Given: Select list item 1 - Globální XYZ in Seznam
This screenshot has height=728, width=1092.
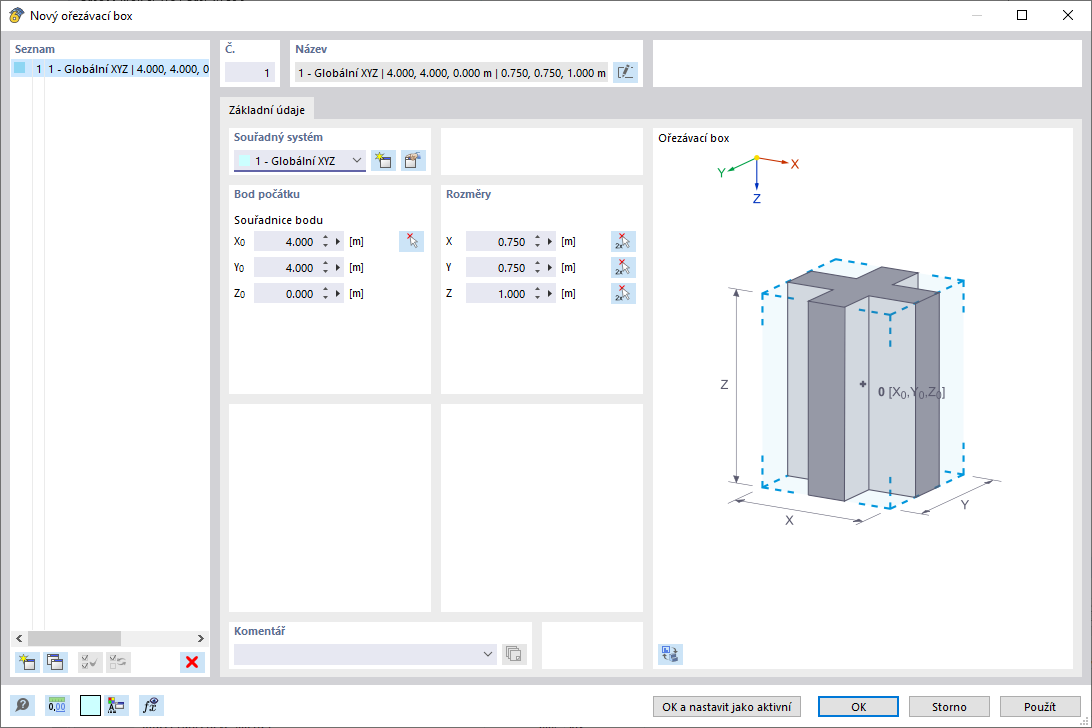Looking at the screenshot, I should coord(110,69).
